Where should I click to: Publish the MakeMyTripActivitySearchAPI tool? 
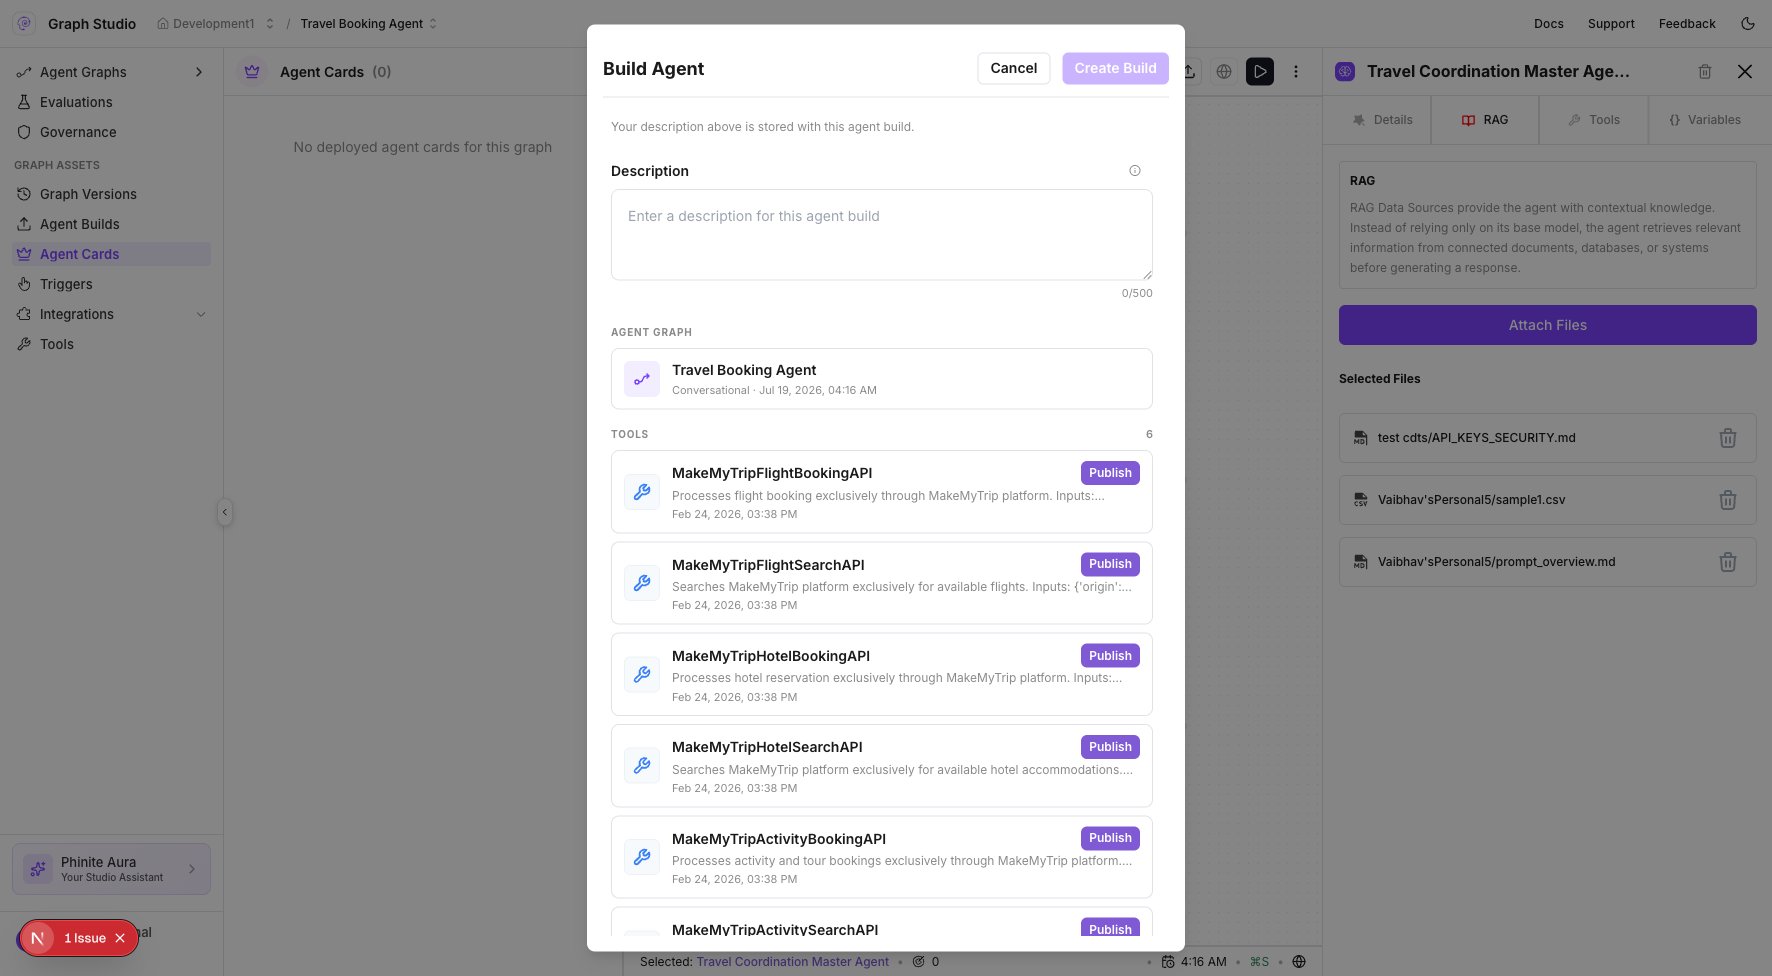[1110, 928]
